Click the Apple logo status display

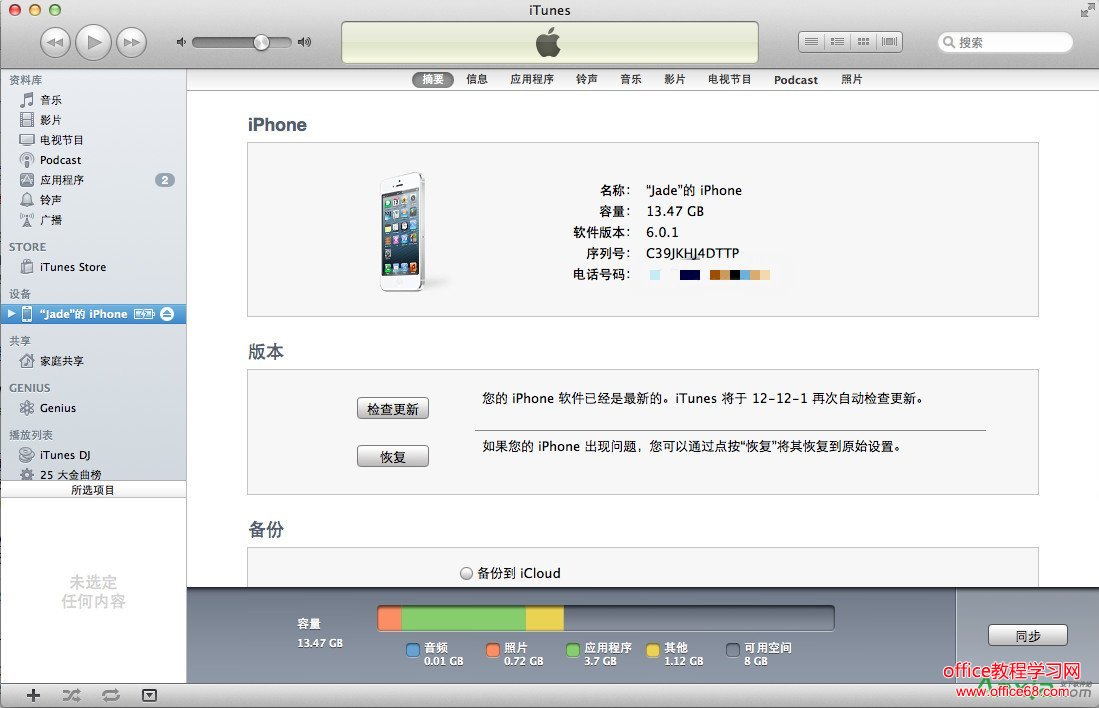click(549, 42)
